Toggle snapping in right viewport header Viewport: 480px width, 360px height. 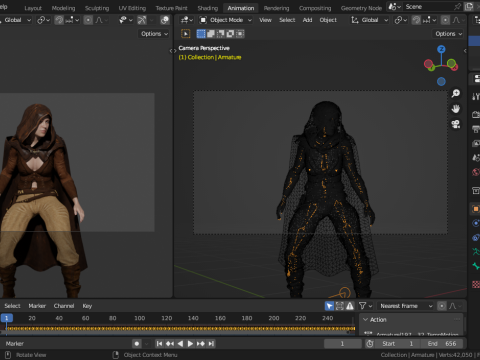coord(416,20)
